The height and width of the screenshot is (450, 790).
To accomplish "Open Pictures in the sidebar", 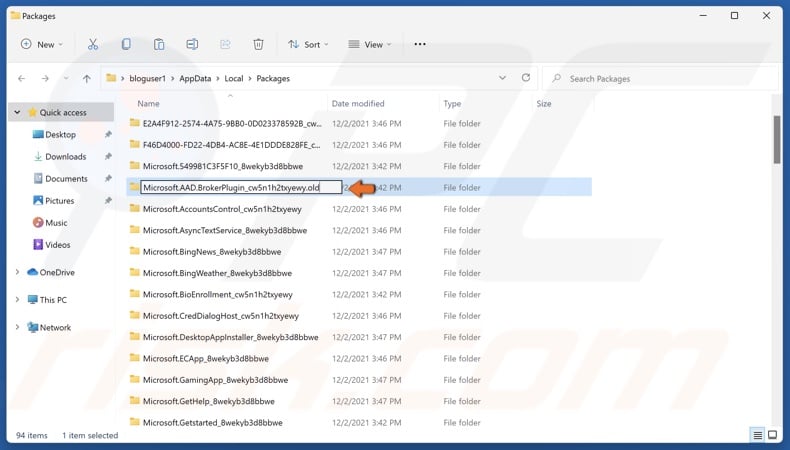I will (59, 201).
